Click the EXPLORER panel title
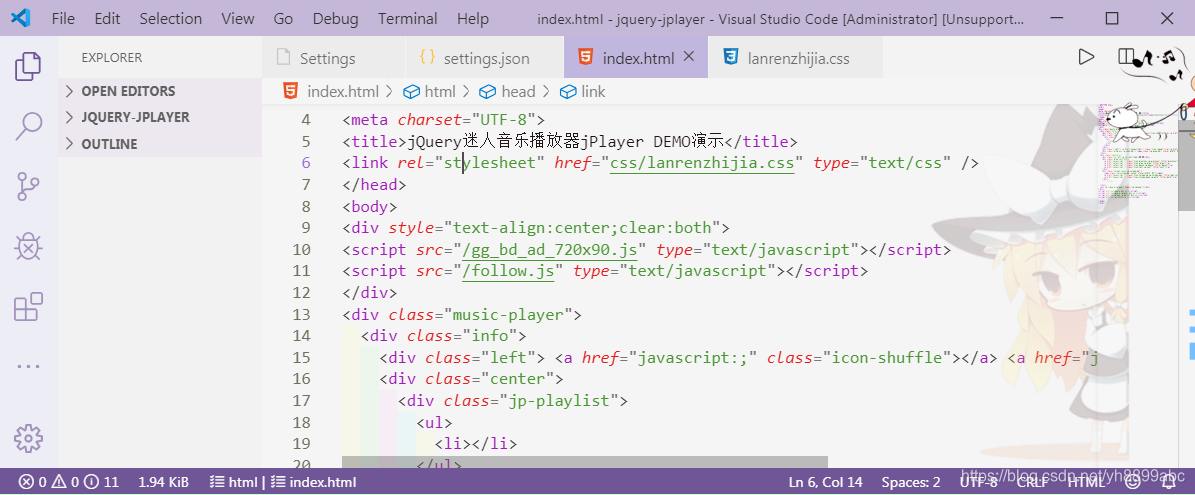Screen dimensions: 1195x495 coord(112,58)
